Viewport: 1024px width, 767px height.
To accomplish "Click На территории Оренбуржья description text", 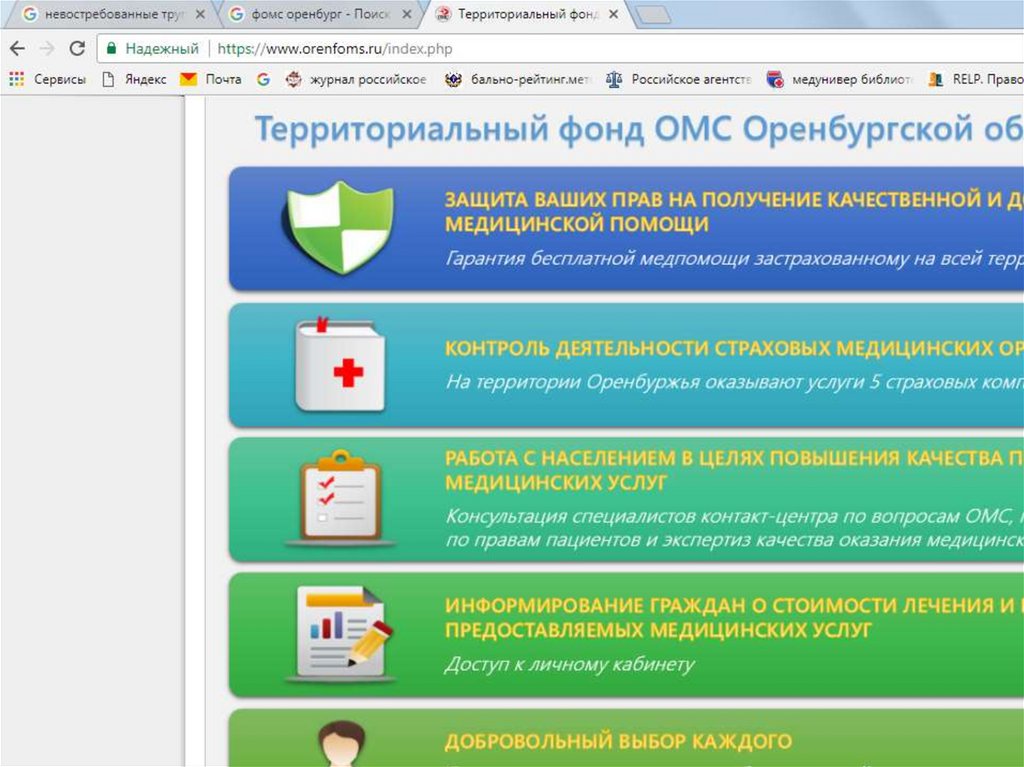I will (734, 382).
